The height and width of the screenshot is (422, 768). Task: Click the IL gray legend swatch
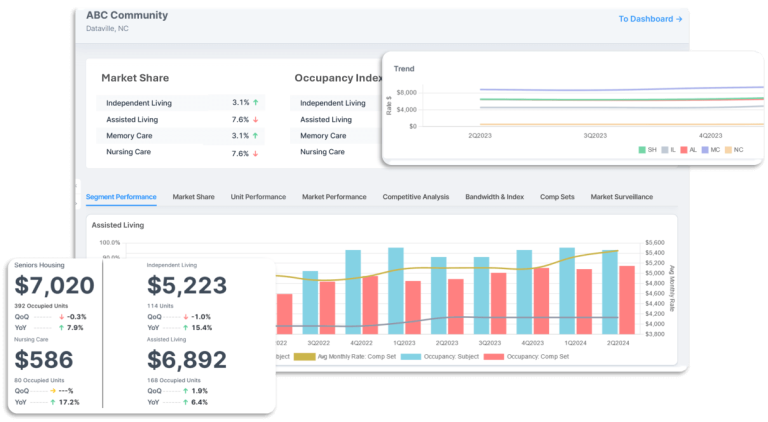pos(665,150)
